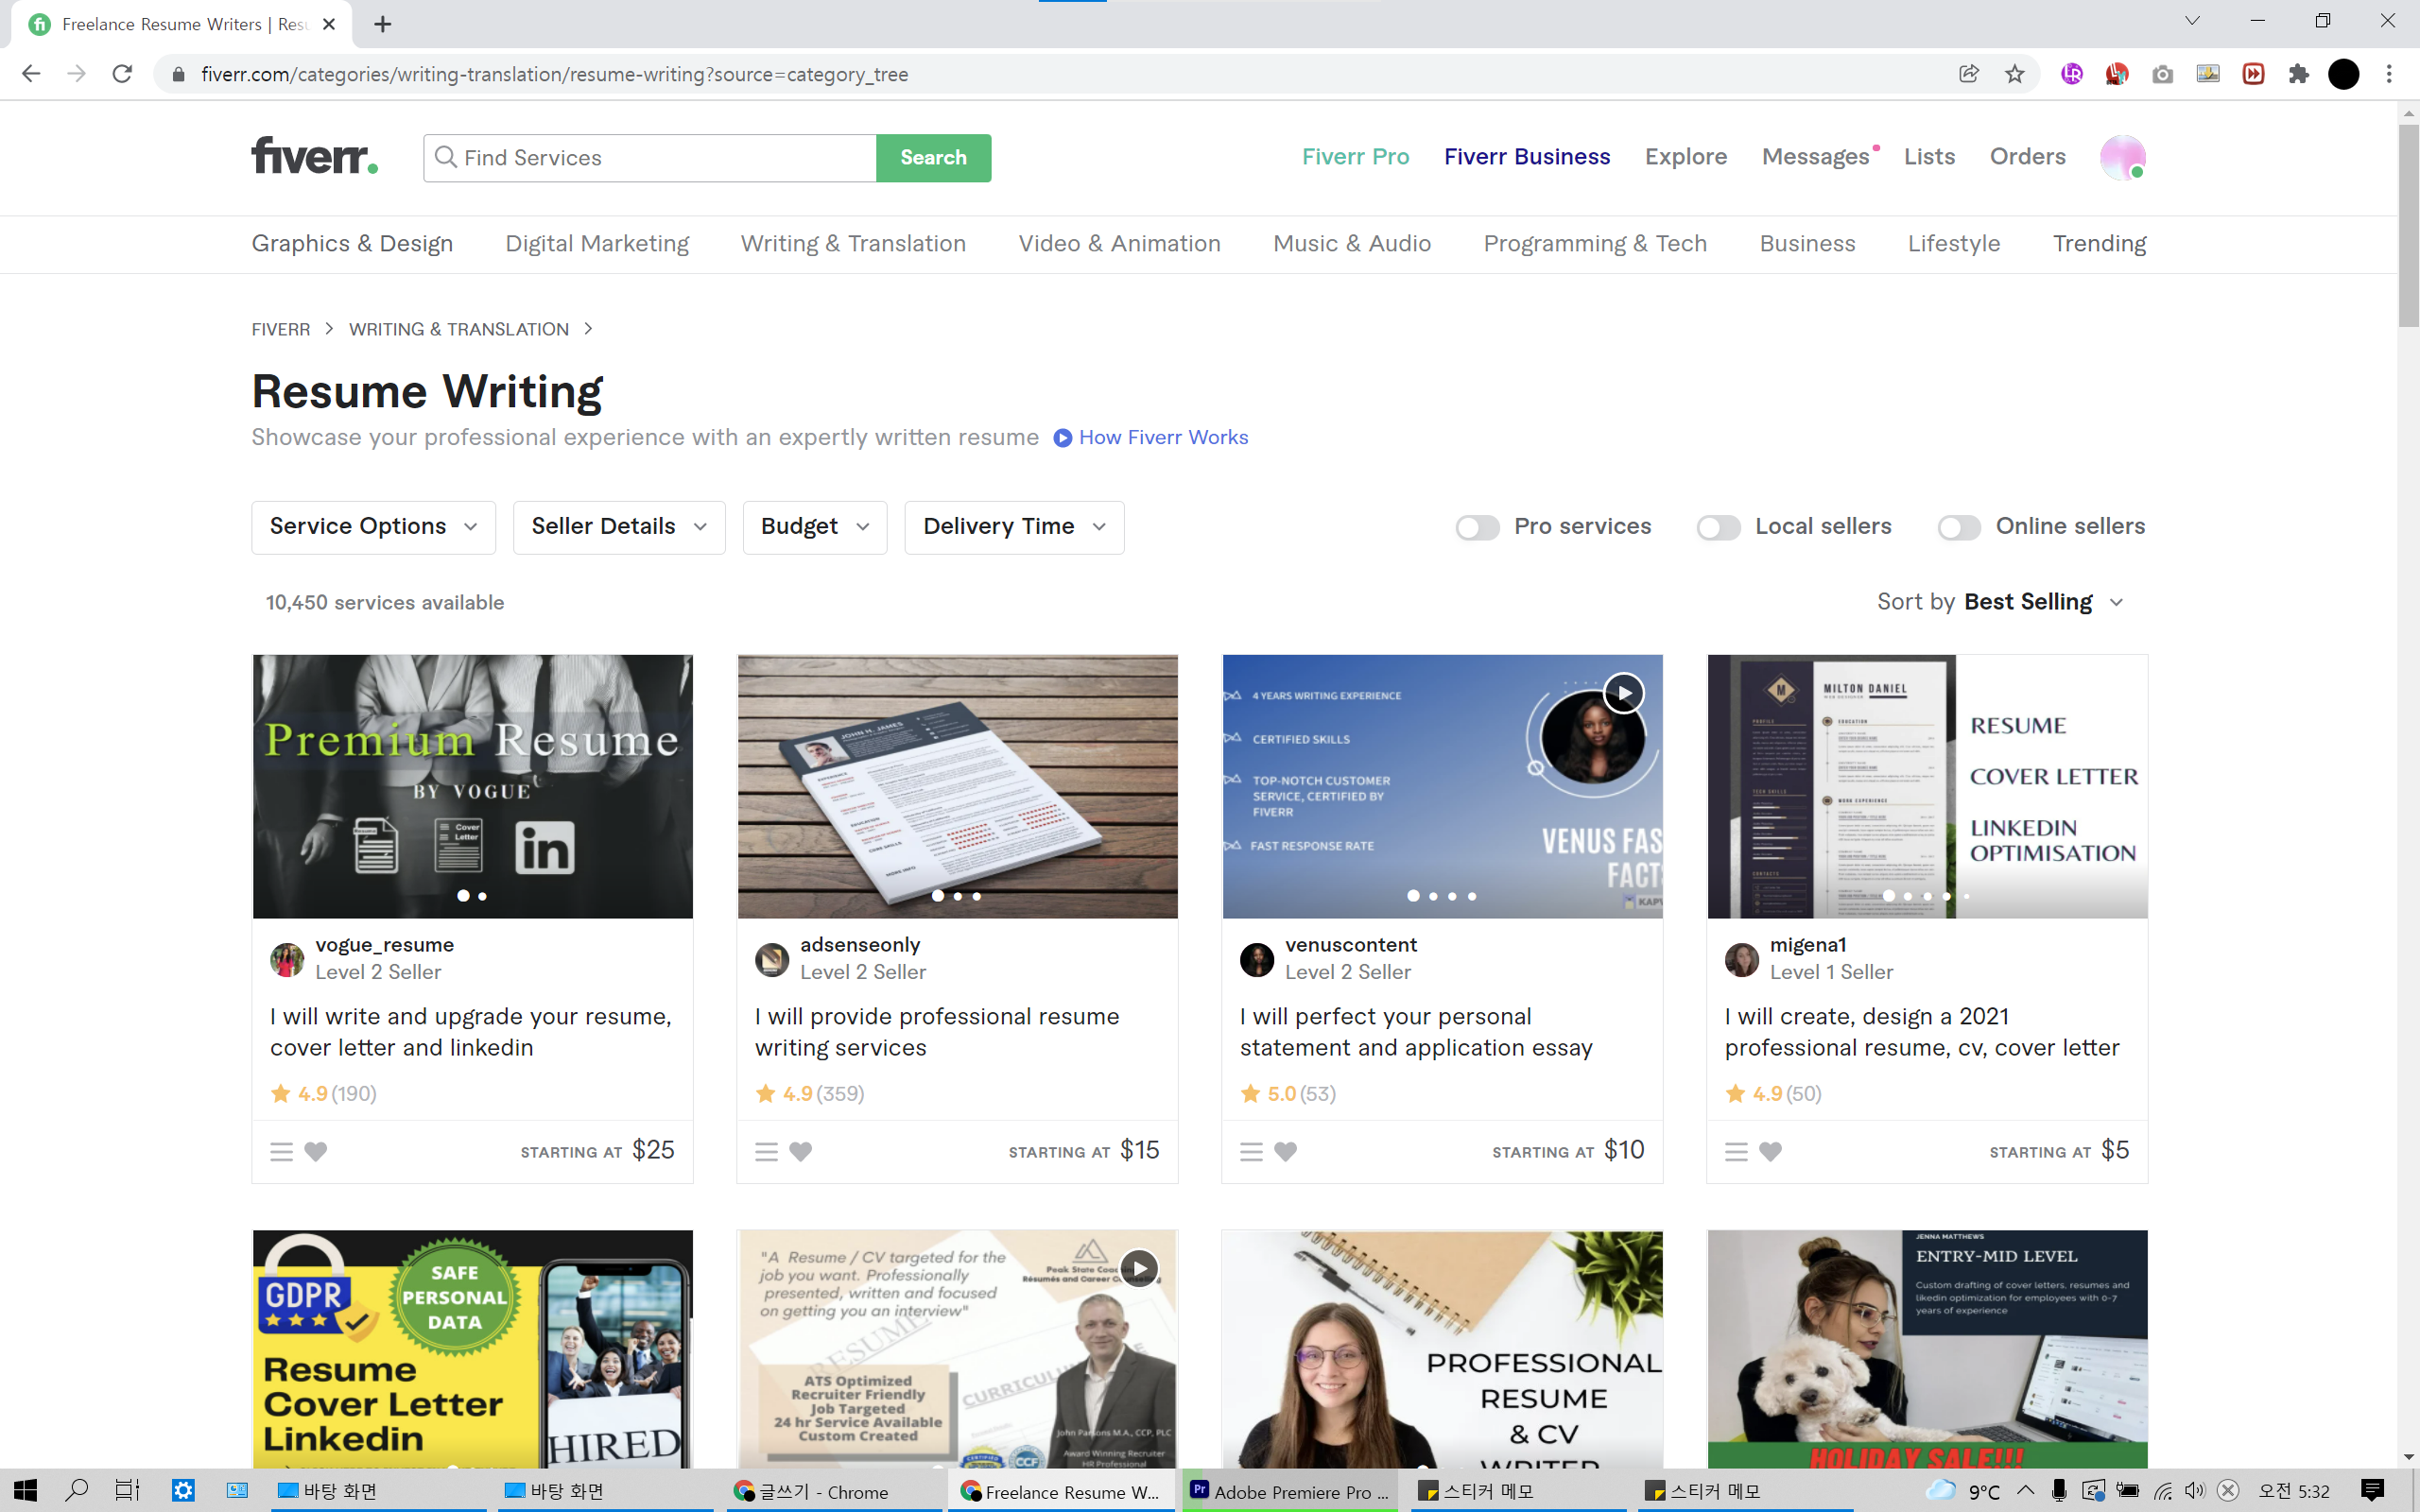Expand the Service Options dropdown
Viewport: 2420px width, 1512px height.
click(x=373, y=527)
